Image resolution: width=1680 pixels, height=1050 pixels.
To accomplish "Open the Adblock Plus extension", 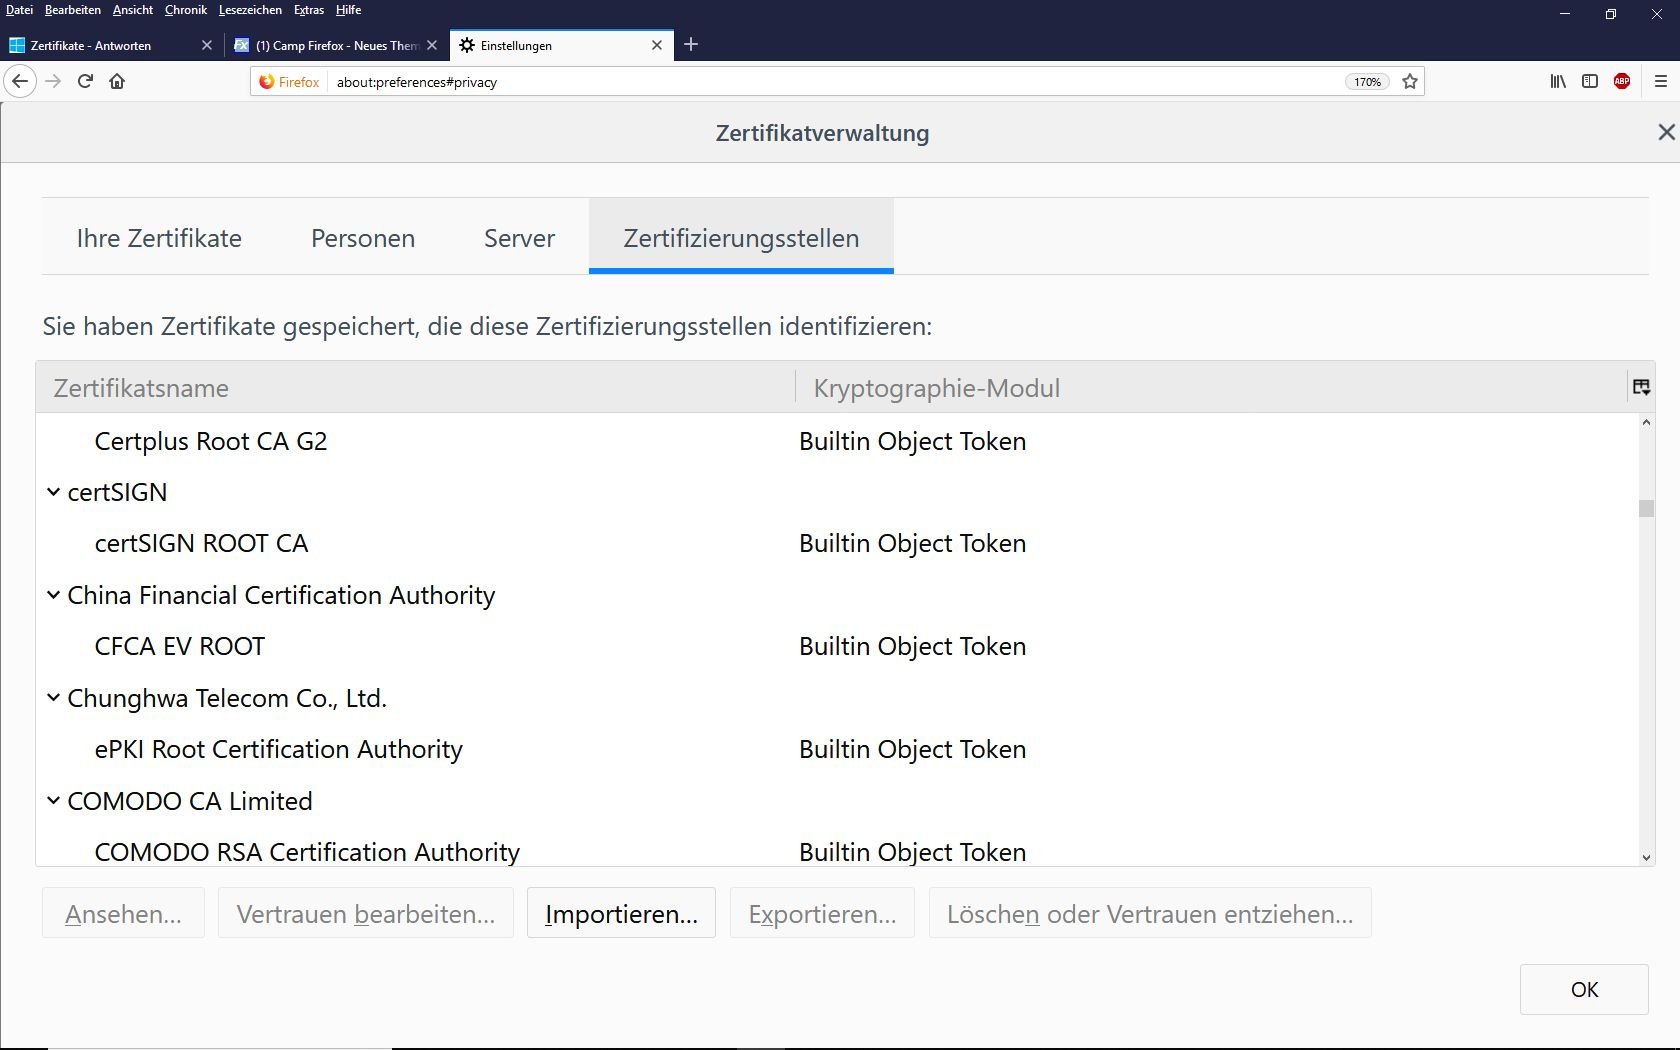I will coord(1622,82).
